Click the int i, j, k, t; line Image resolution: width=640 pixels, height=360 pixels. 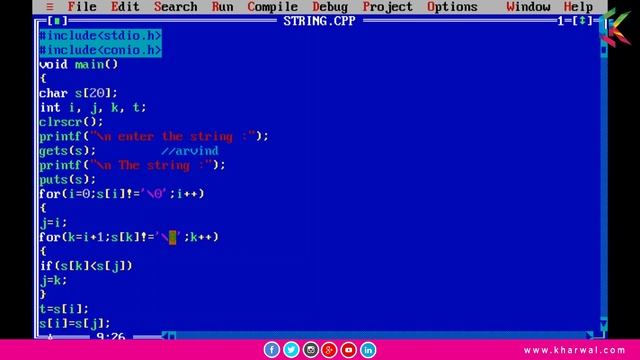[x=93, y=108]
